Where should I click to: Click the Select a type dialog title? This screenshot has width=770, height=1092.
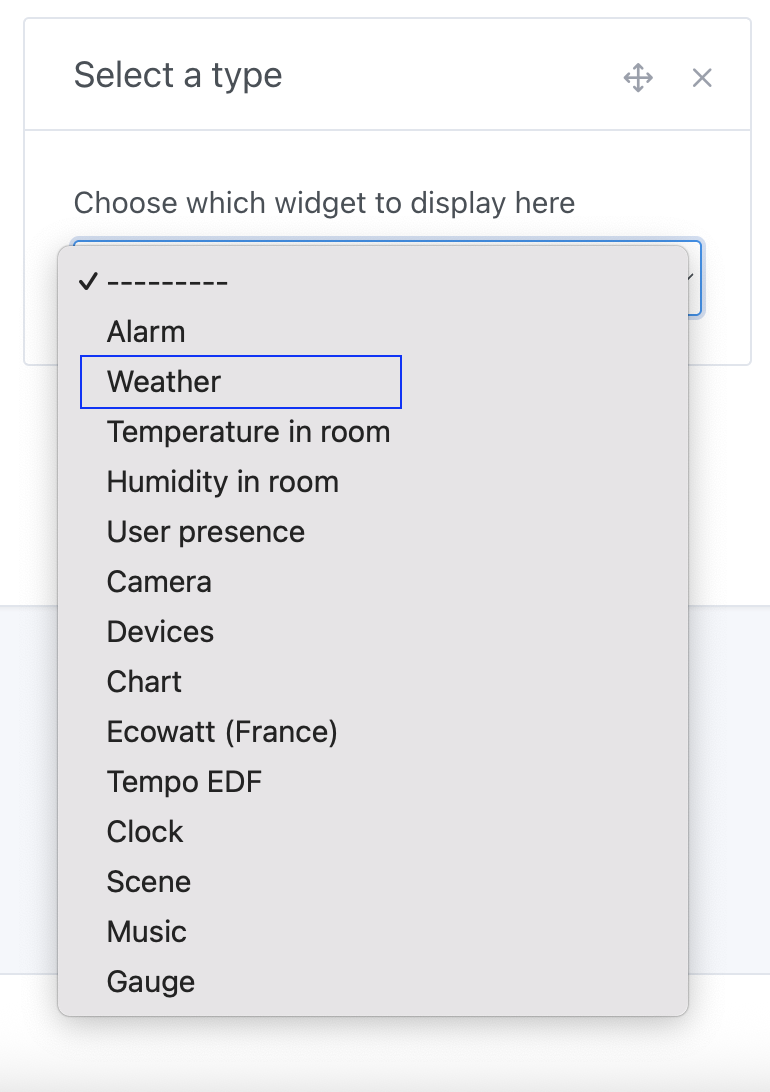tap(177, 76)
